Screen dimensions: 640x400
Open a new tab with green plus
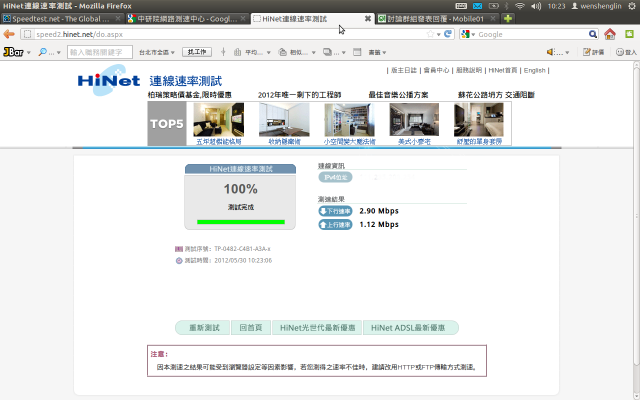pos(508,18)
